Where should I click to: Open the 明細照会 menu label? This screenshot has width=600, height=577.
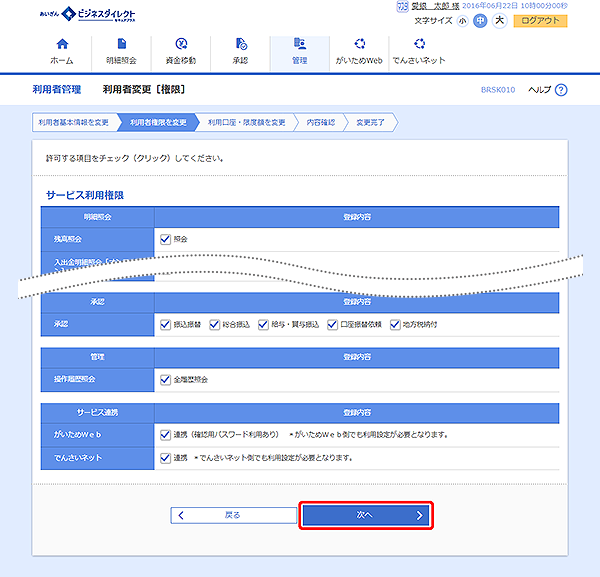(x=121, y=60)
